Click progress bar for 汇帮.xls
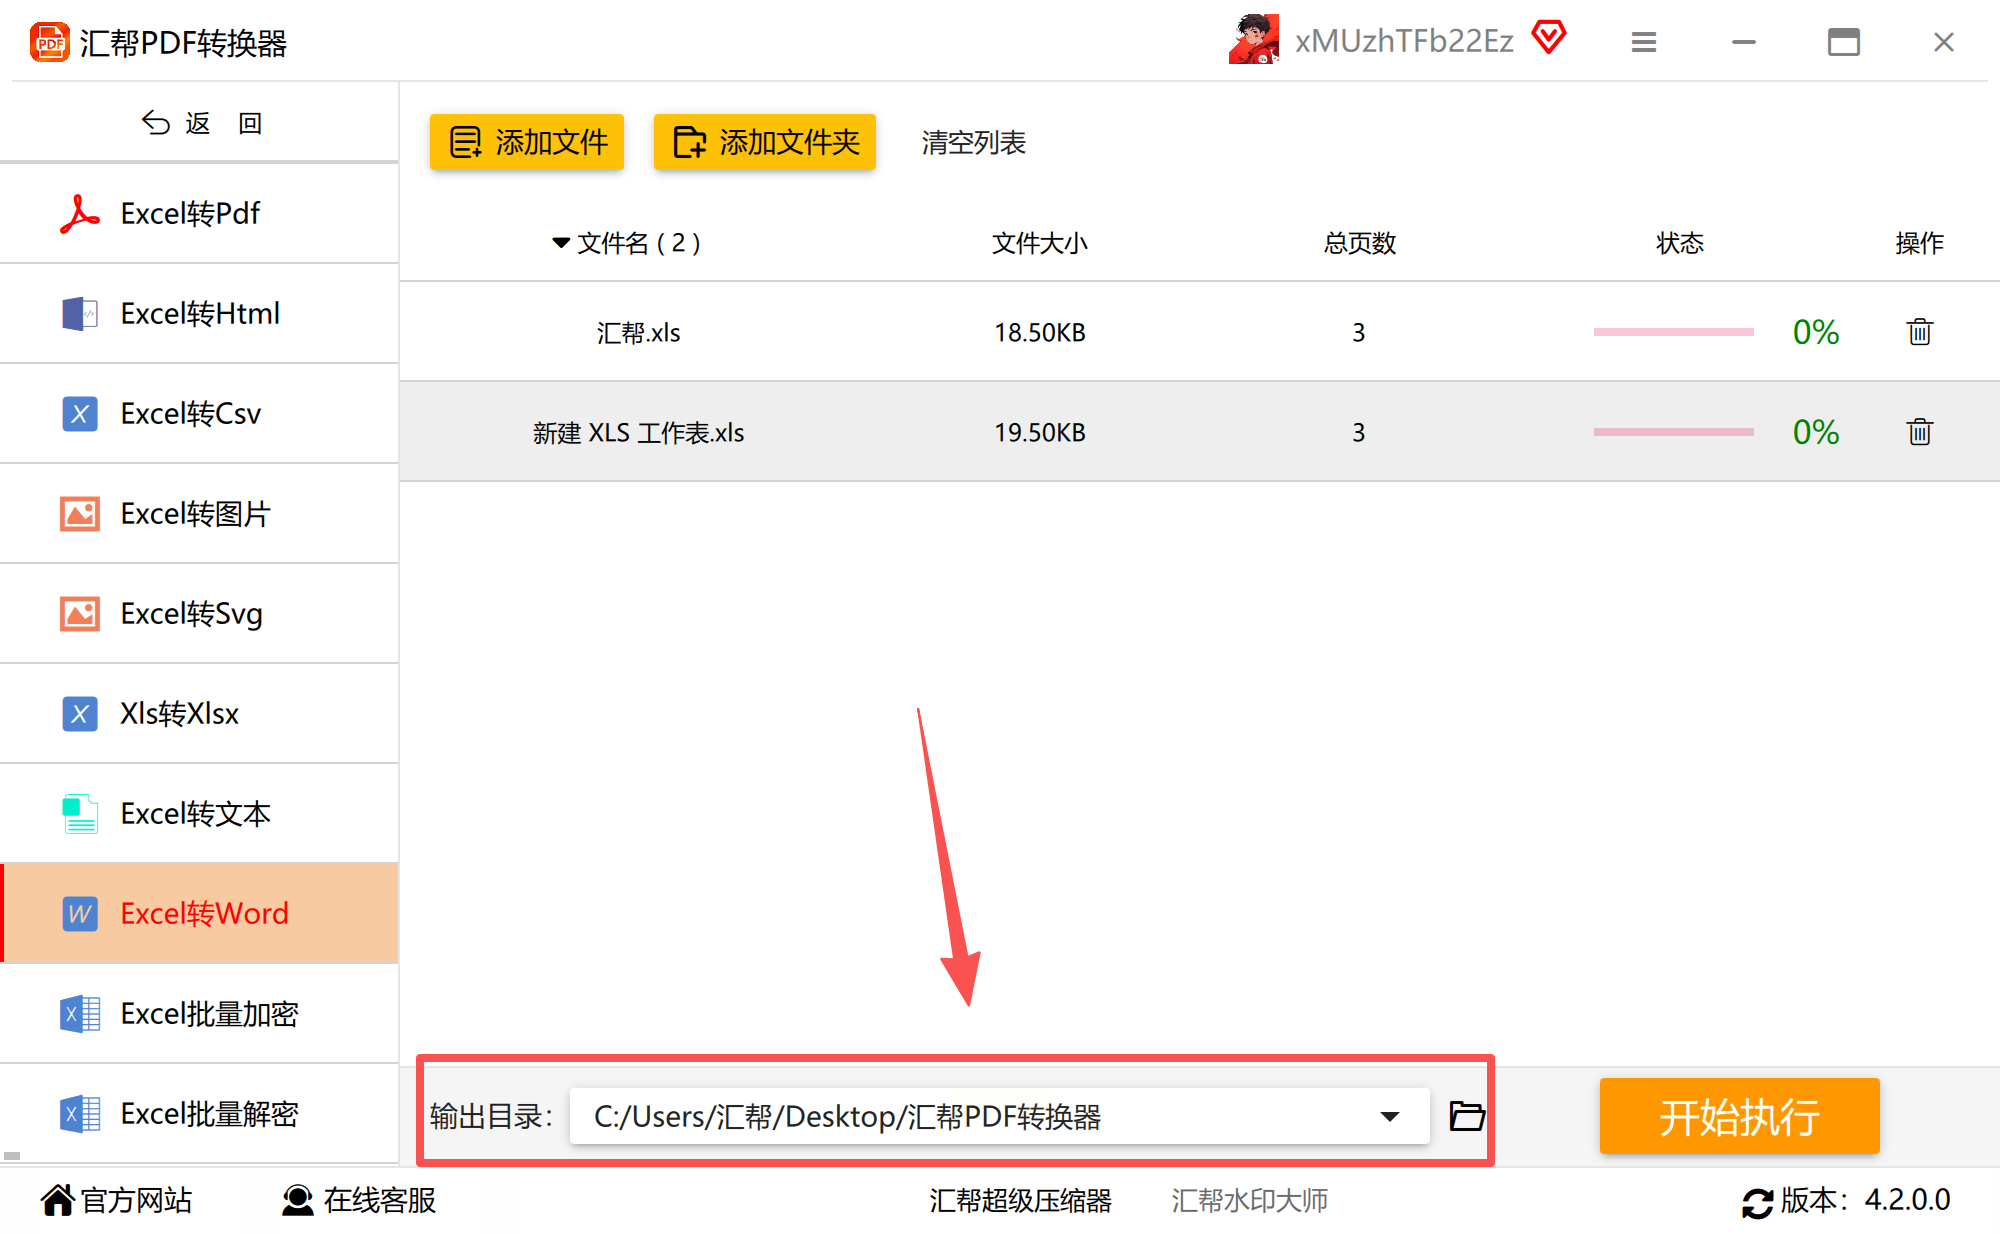This screenshot has height=1234, width=2000. click(x=1673, y=332)
